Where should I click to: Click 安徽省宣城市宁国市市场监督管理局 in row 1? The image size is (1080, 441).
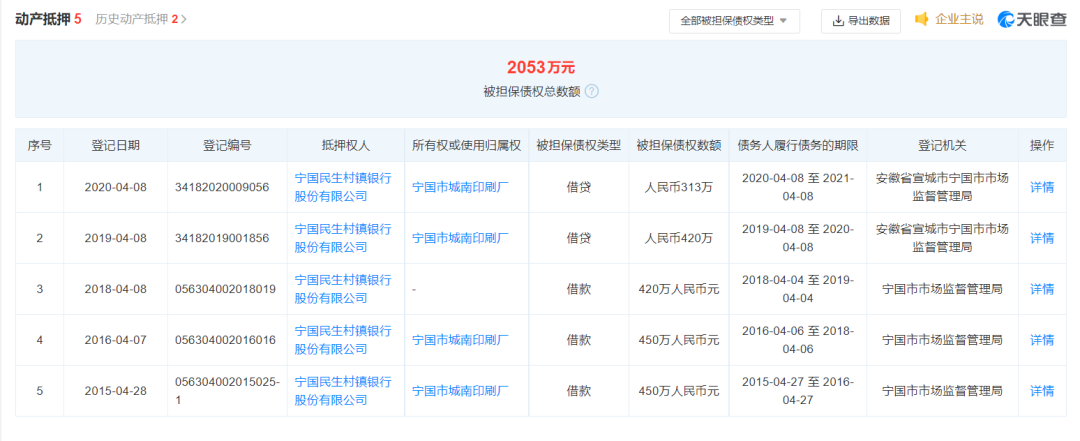click(x=942, y=187)
